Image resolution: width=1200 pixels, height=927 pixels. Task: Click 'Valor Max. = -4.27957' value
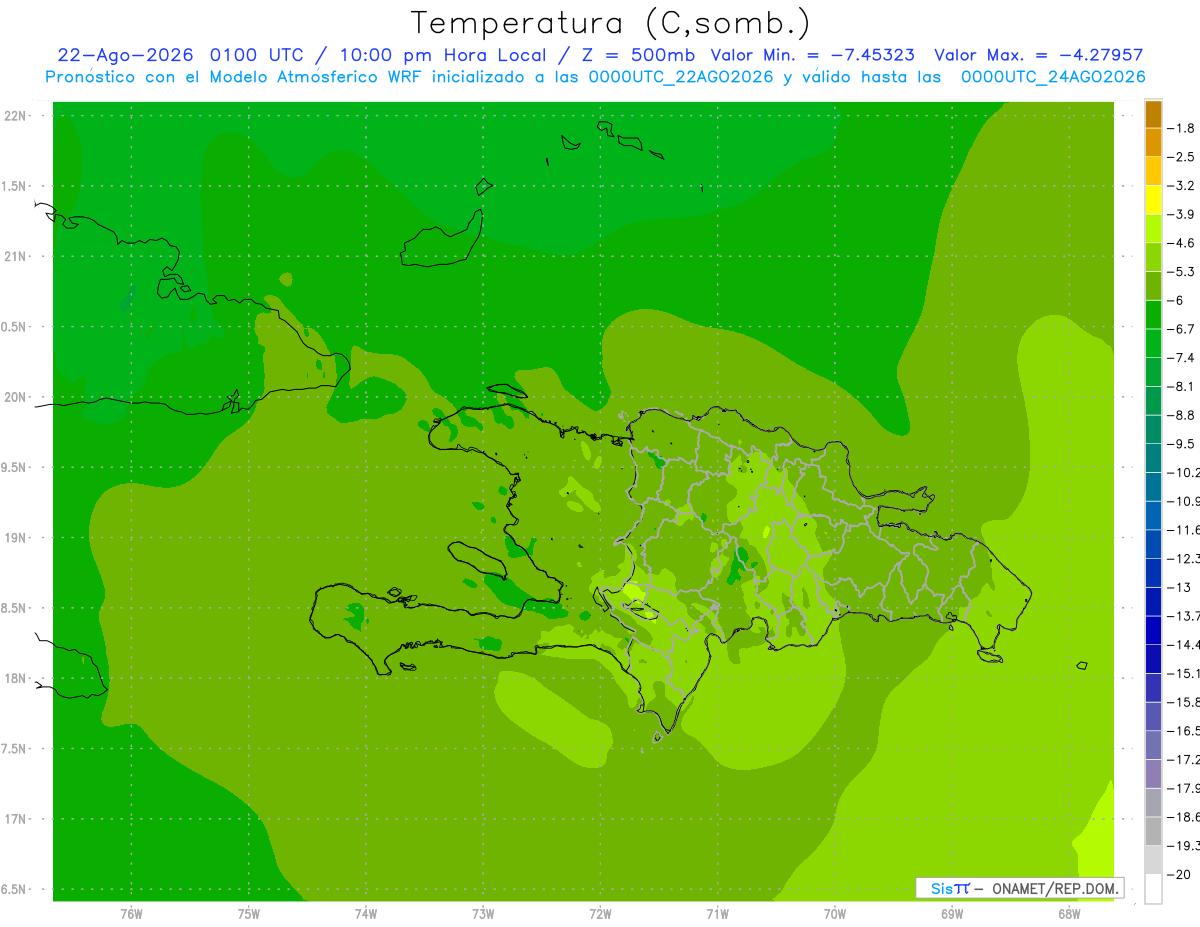click(1038, 55)
